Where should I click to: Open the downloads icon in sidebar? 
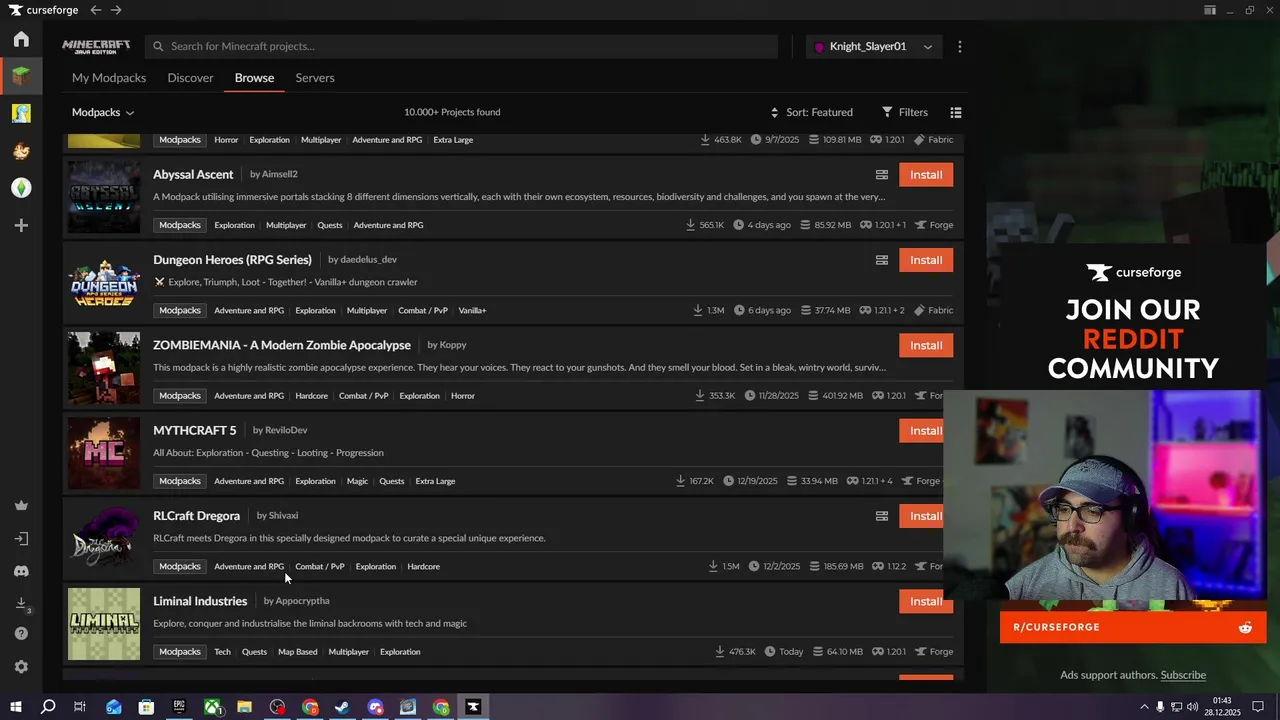[21, 603]
